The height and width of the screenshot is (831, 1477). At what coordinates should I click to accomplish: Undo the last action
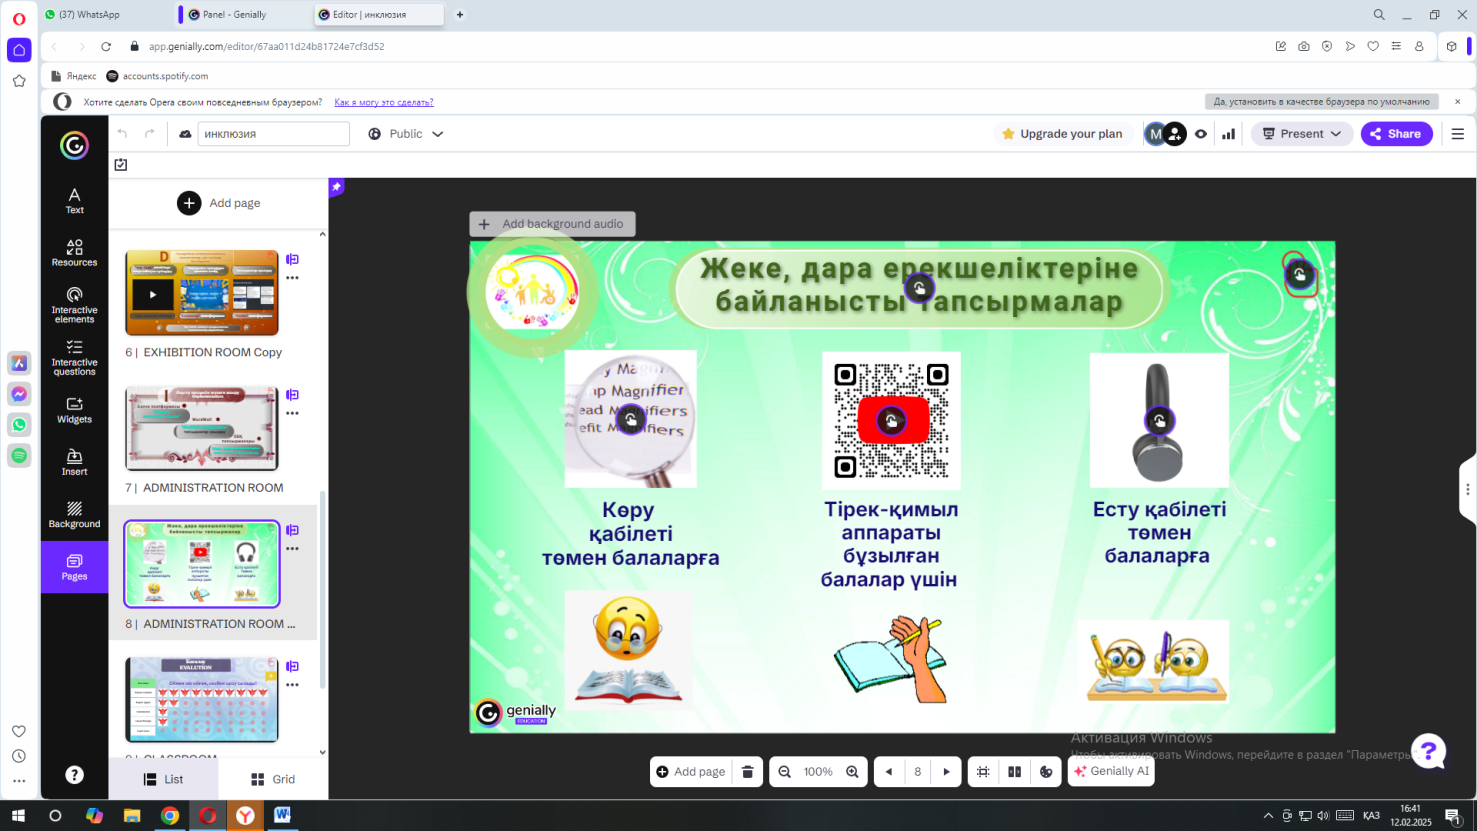click(x=122, y=134)
